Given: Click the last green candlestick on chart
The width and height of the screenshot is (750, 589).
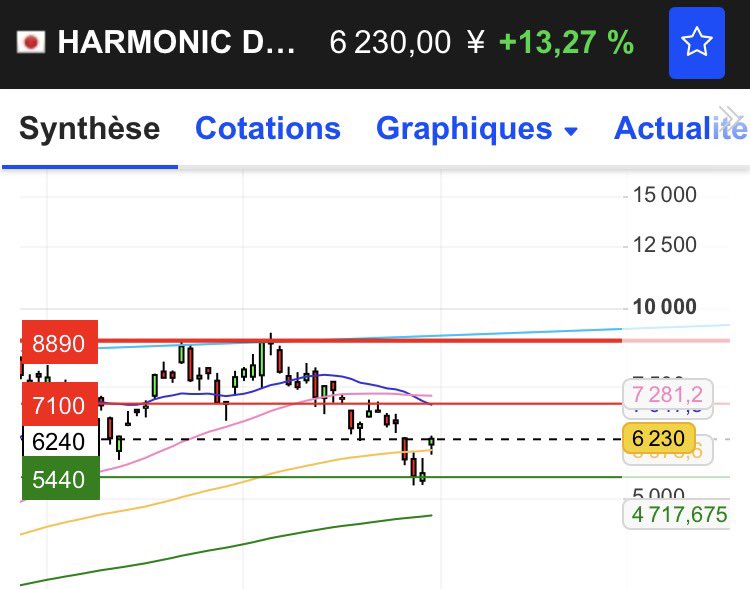Looking at the screenshot, I should 431,444.
